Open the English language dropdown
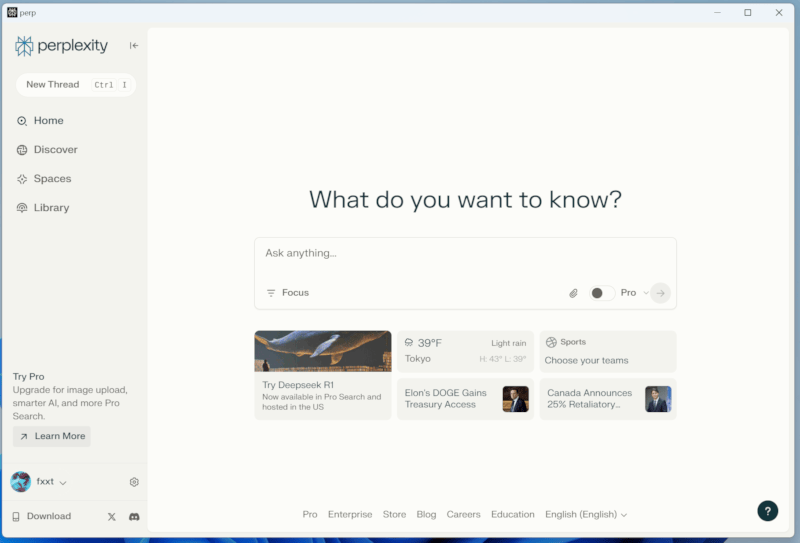The image size is (800, 543). 585,514
